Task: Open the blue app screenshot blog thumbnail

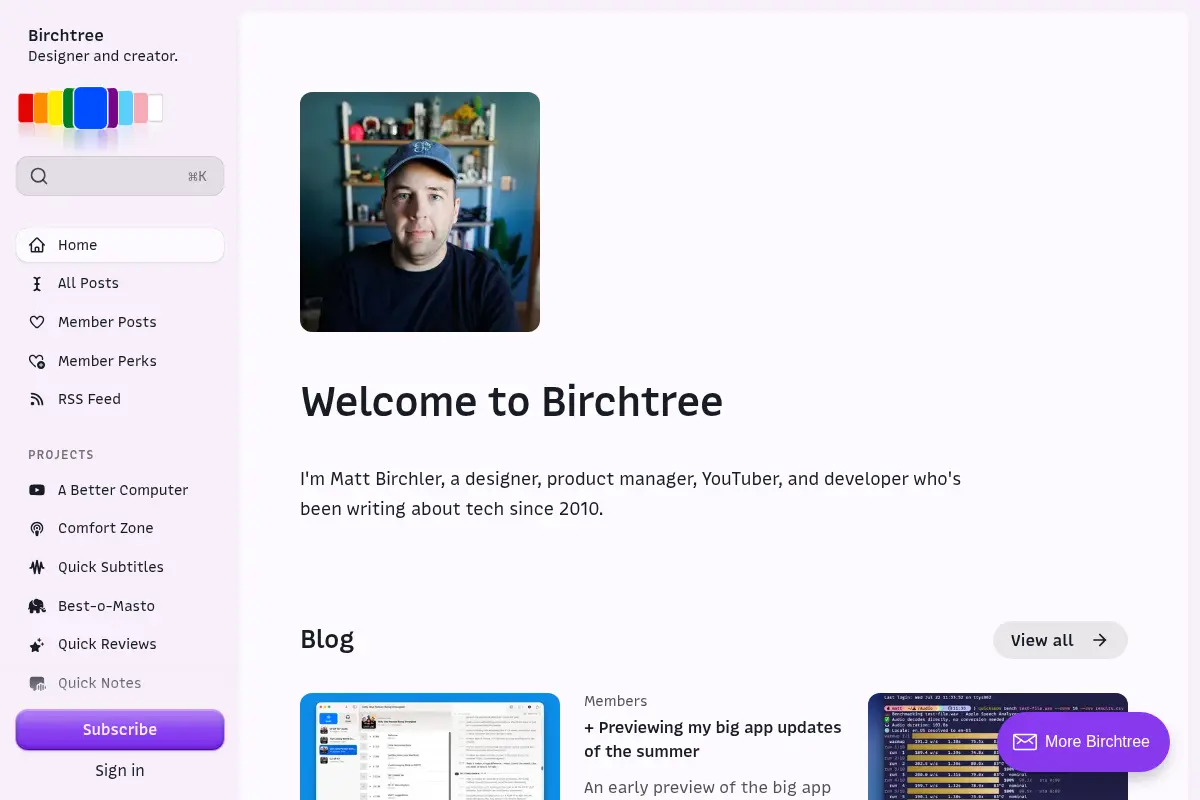Action: [x=430, y=746]
